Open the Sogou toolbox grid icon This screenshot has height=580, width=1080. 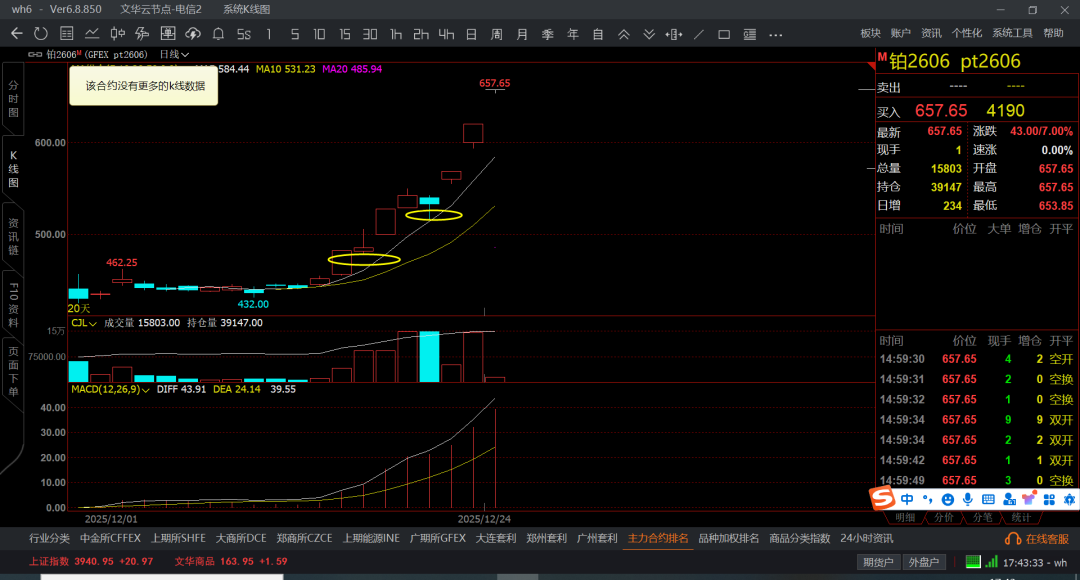pos(1049,499)
